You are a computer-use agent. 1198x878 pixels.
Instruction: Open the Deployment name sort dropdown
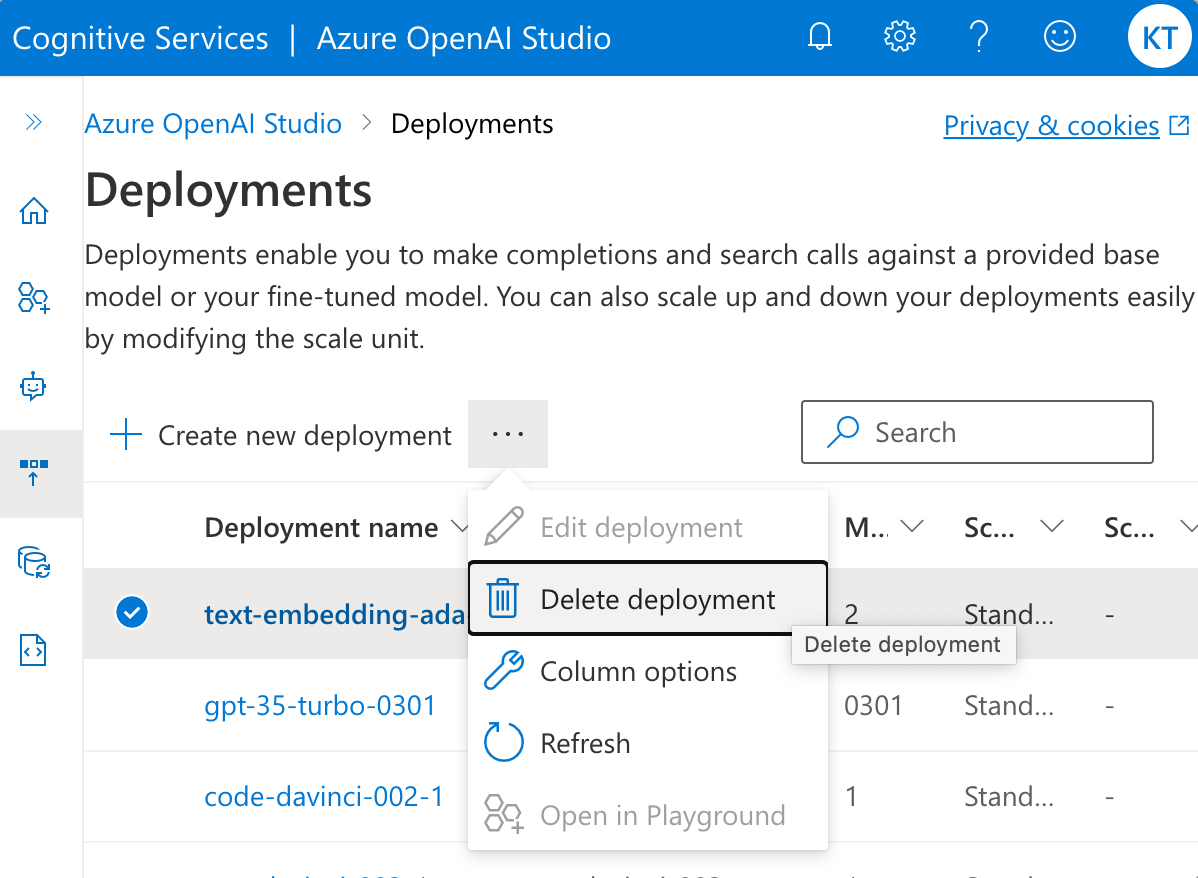pyautogui.click(x=460, y=527)
